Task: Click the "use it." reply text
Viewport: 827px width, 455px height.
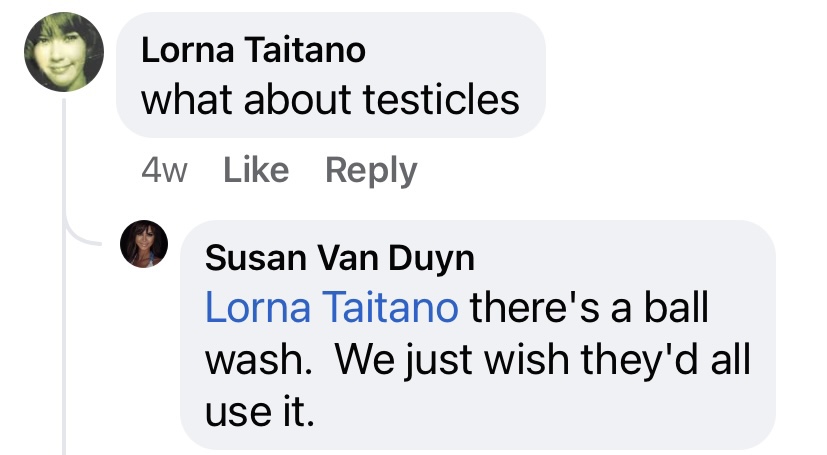Action: coord(260,411)
